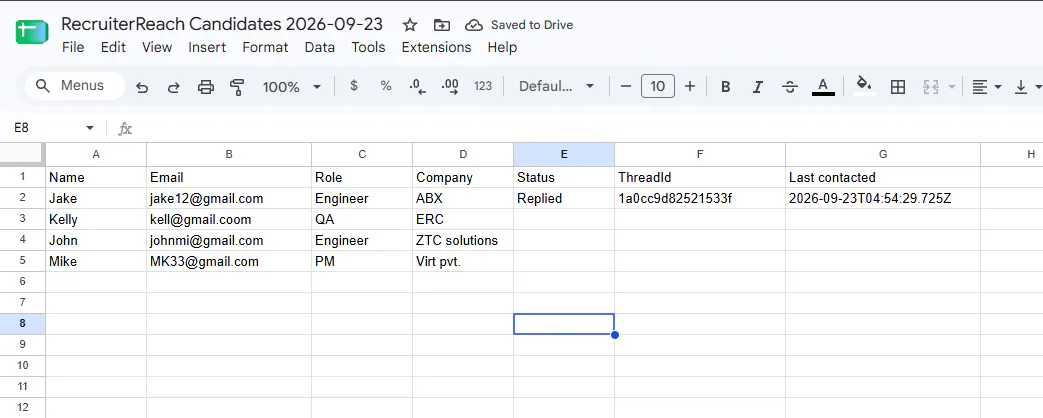Viewport: 1043px width, 418px height.
Task: Decrease font size with minus button
Action: 625,86
